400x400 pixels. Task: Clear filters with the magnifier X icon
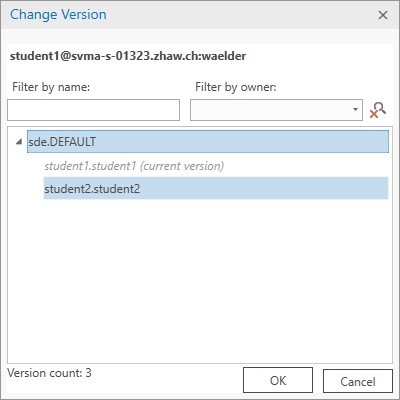[378, 110]
